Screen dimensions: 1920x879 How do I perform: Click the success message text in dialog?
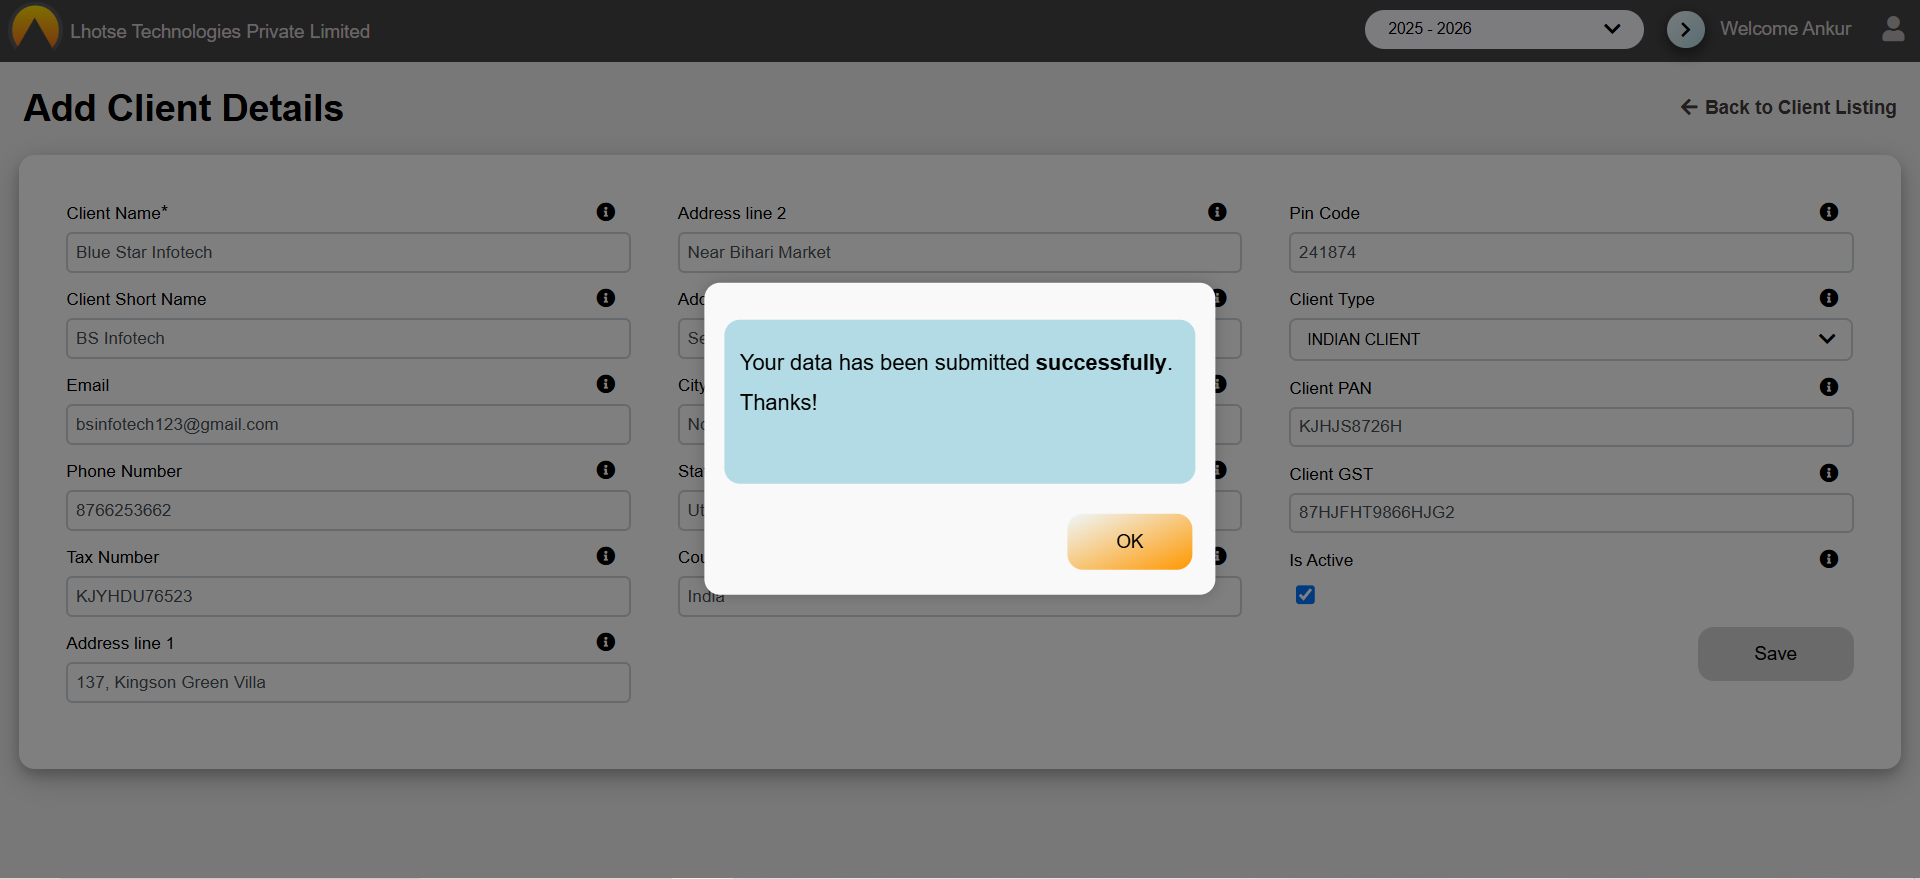click(x=956, y=382)
